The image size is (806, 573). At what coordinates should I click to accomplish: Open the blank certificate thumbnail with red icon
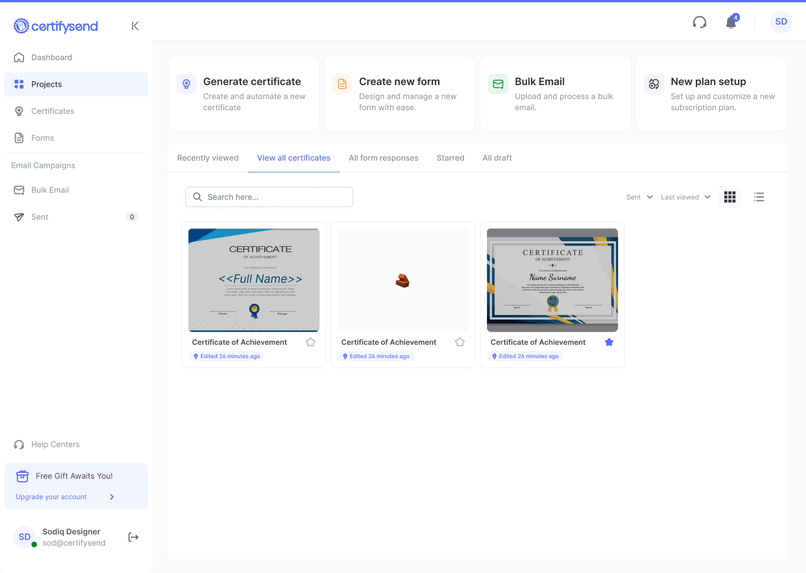(x=403, y=280)
